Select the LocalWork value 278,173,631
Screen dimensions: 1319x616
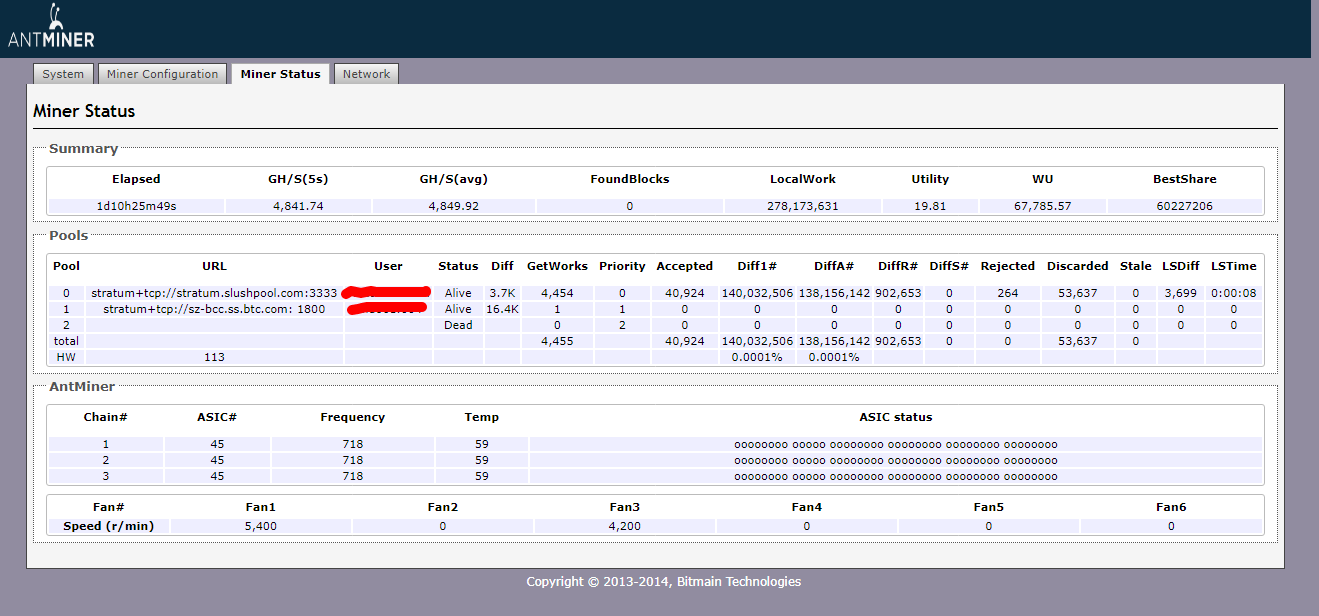click(803, 206)
